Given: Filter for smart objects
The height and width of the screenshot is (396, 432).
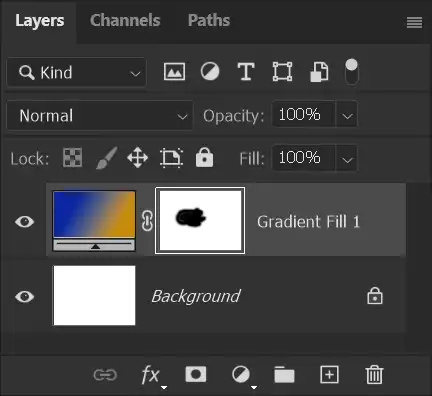Looking at the screenshot, I should pos(319,72).
